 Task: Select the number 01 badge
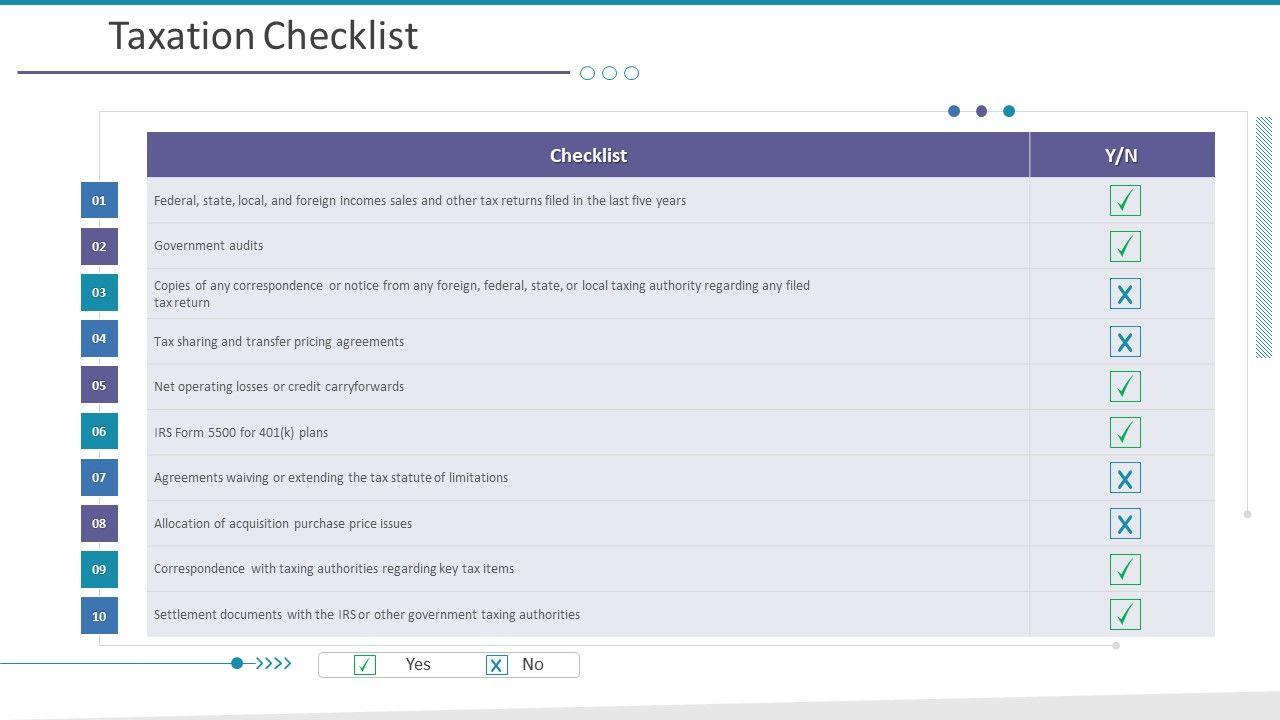coord(99,200)
